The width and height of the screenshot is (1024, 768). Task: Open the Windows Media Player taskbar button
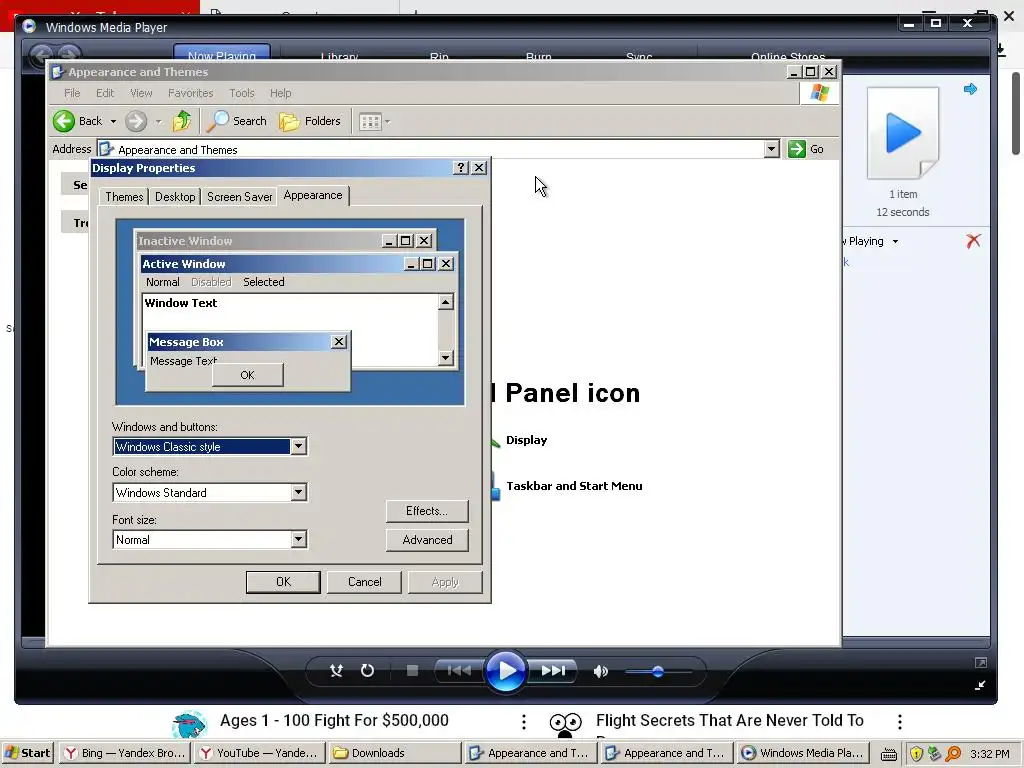click(x=805, y=753)
